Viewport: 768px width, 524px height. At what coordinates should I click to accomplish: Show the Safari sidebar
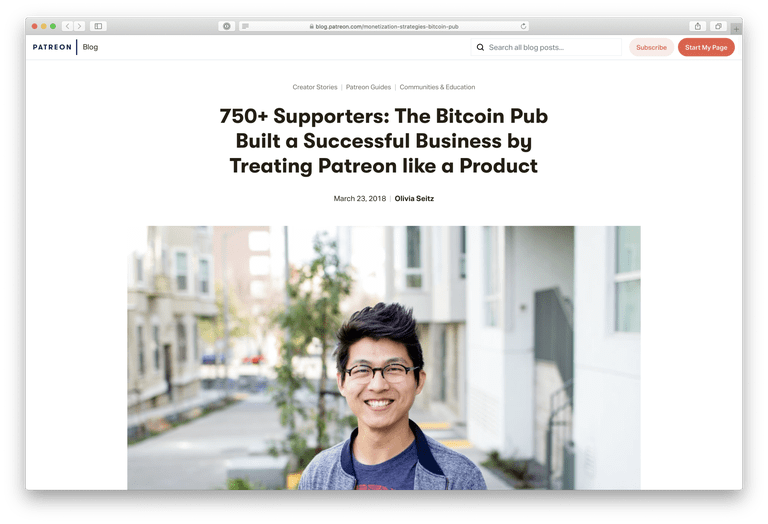click(98, 26)
